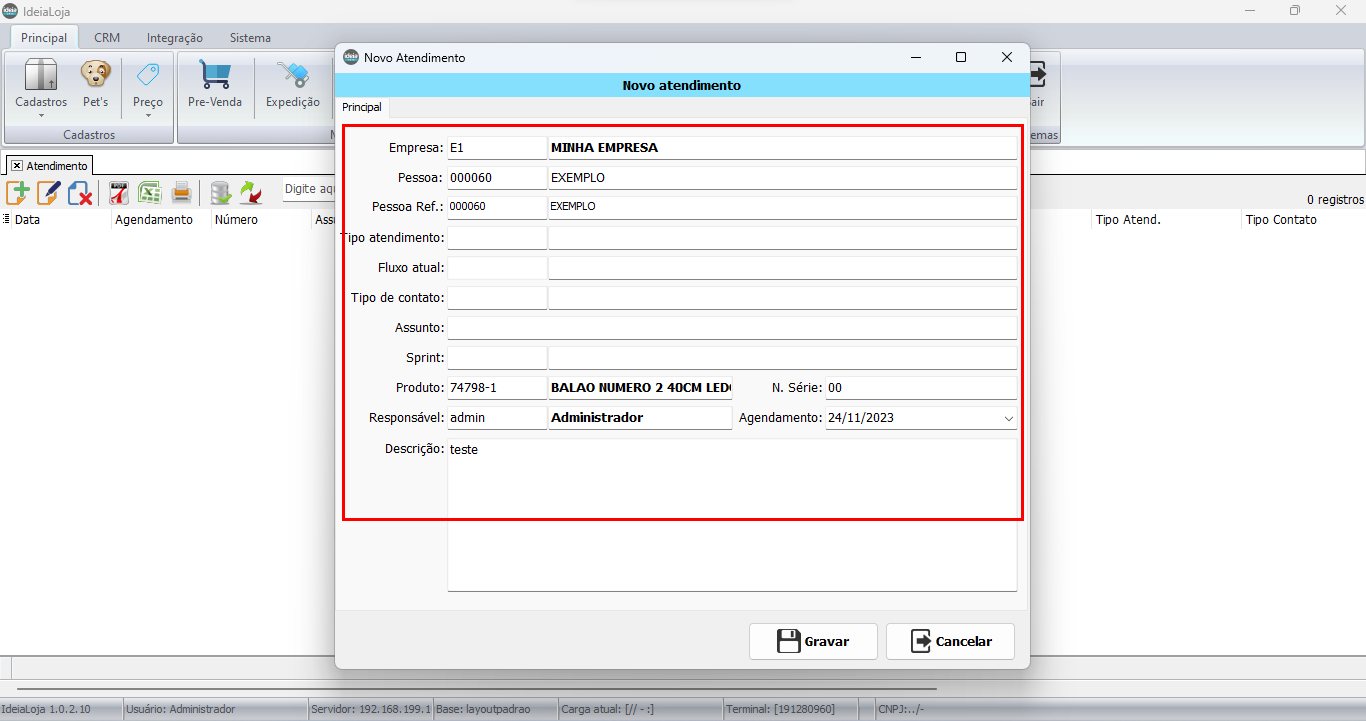Screen dimensions: 1366x721
Task: Open the Pet's module
Action: pos(95,84)
